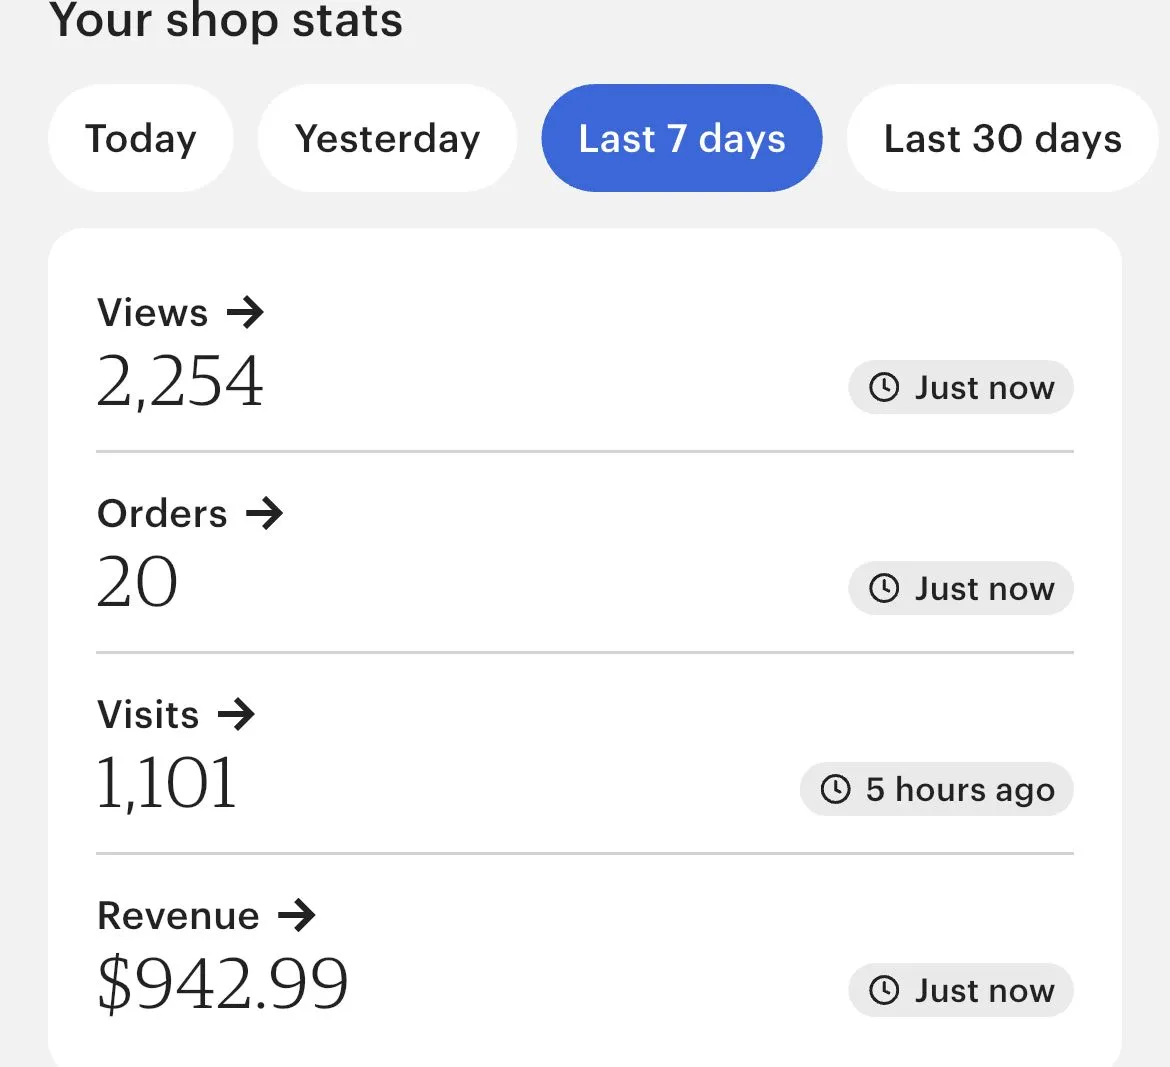Click the clock icon in the Views row
This screenshot has width=1170, height=1067.
(884, 387)
